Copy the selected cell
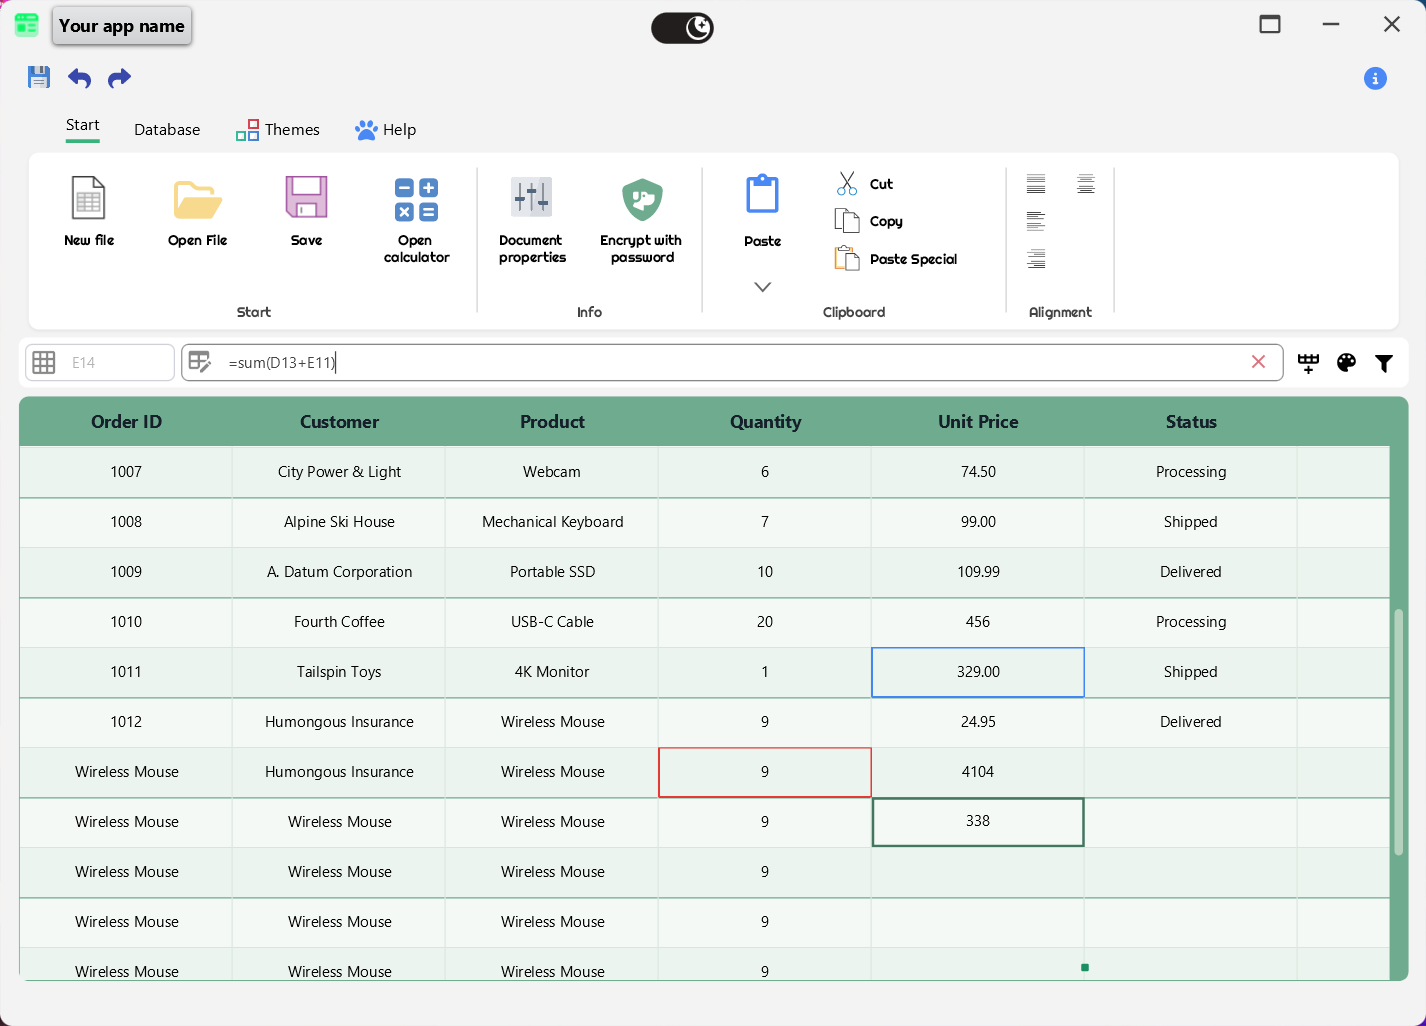 click(868, 221)
